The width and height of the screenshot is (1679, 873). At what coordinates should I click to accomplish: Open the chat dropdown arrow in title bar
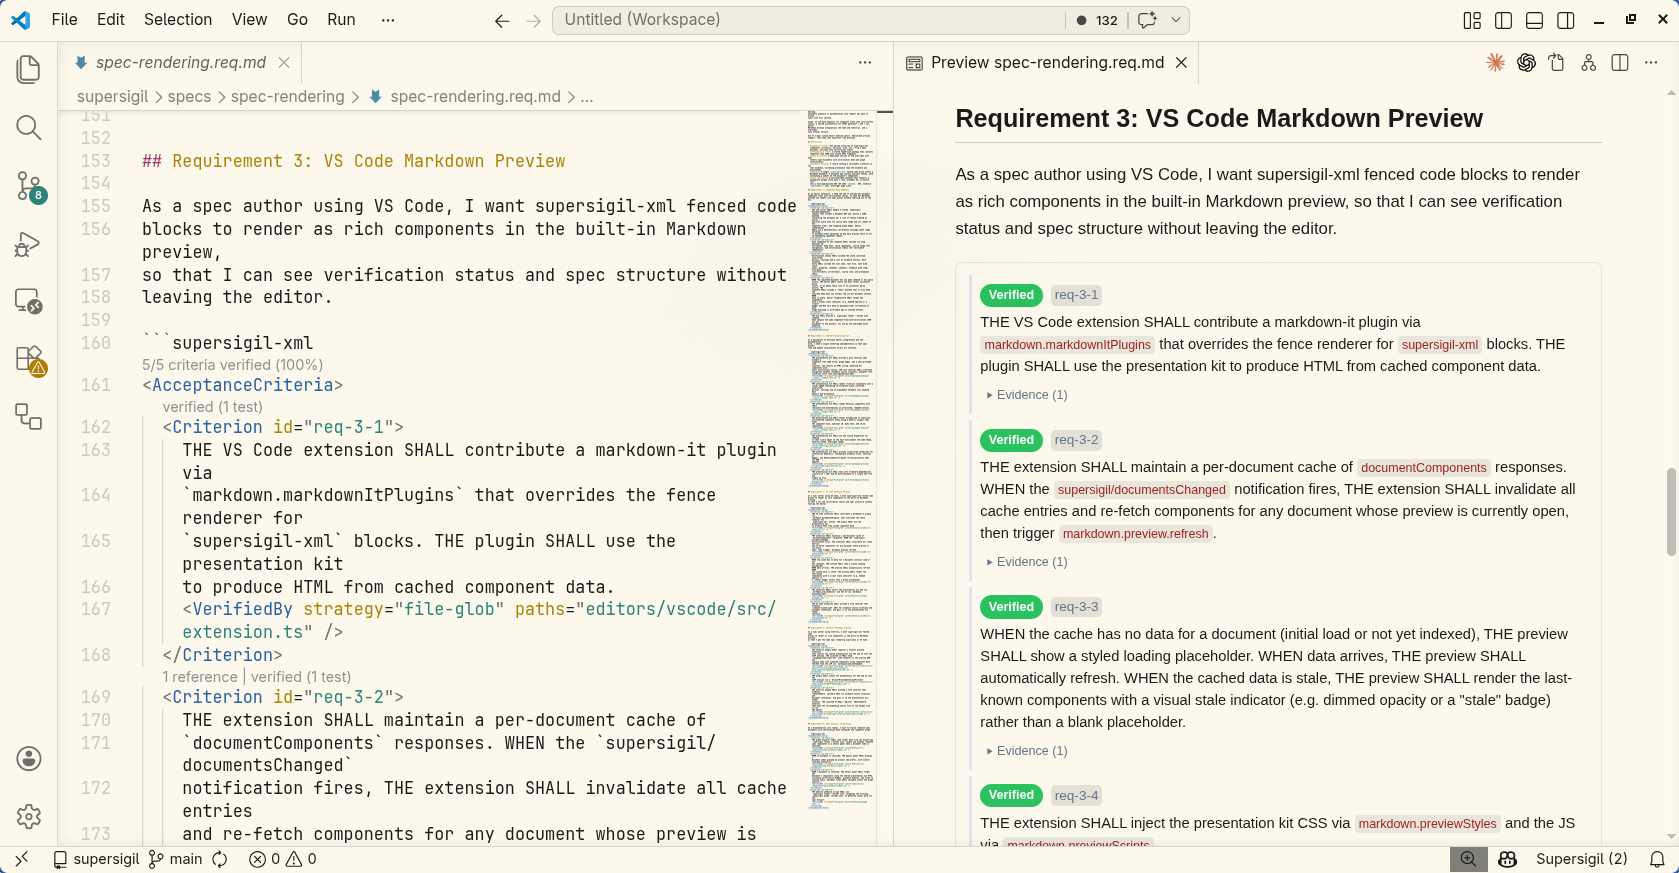1176,20
